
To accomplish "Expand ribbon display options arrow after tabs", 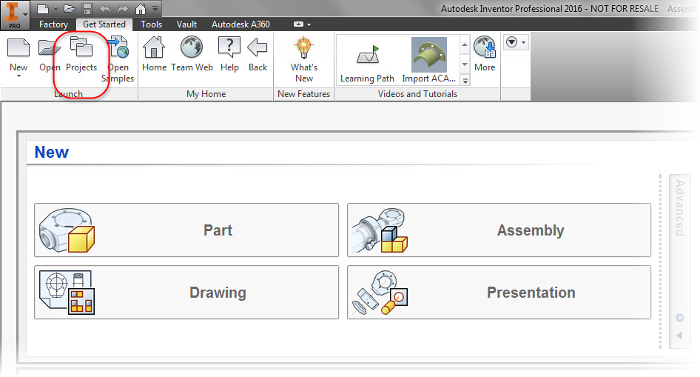I will click(x=309, y=25).
